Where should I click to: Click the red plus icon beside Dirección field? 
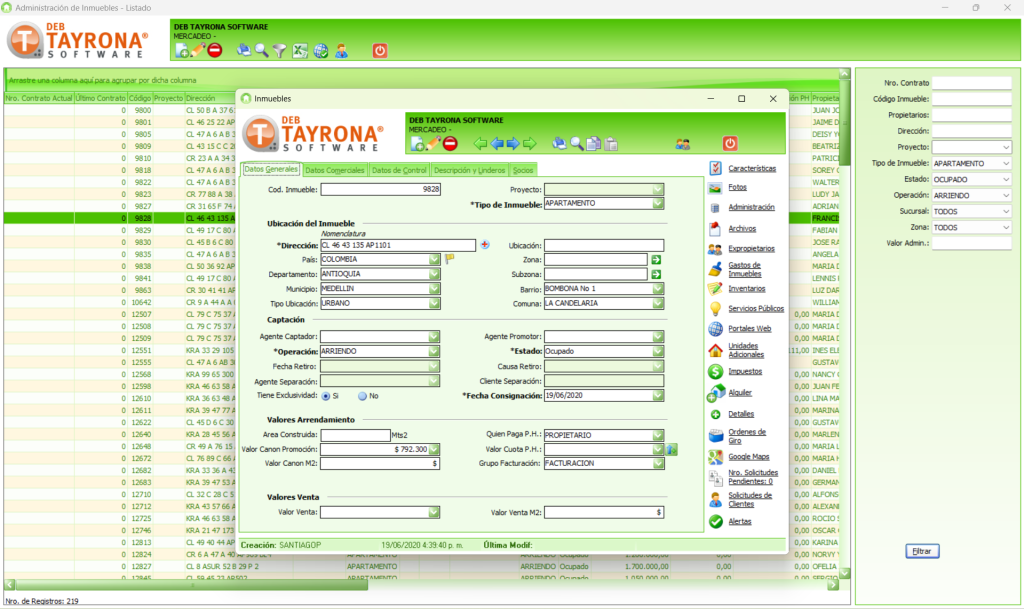[486, 244]
